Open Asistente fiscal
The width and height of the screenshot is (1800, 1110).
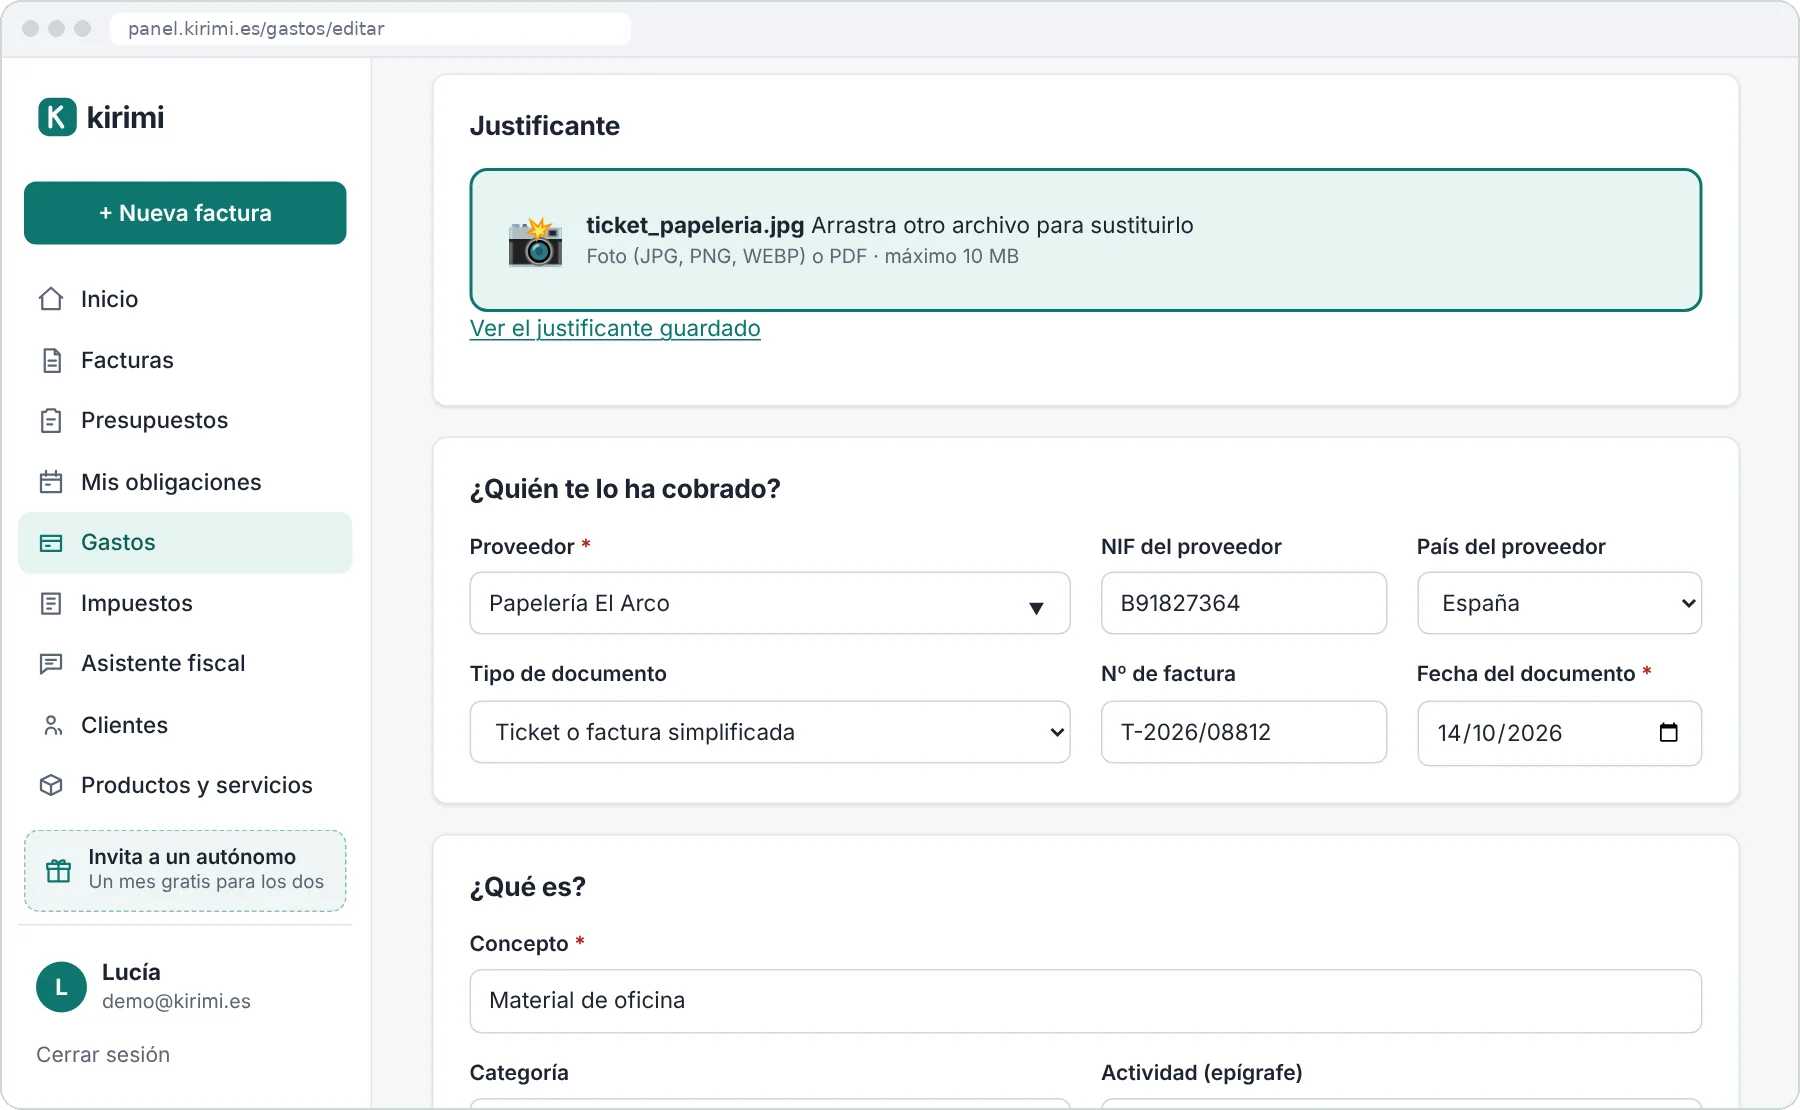pos(185,664)
